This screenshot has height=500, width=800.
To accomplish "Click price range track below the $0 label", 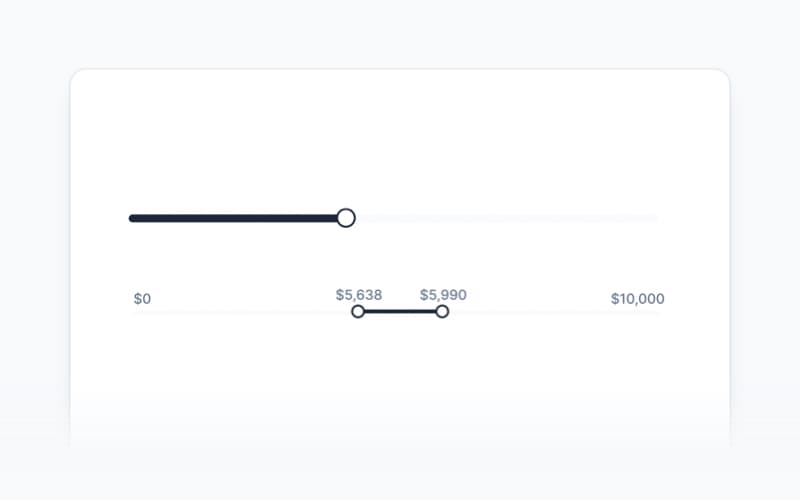I will [x=143, y=312].
